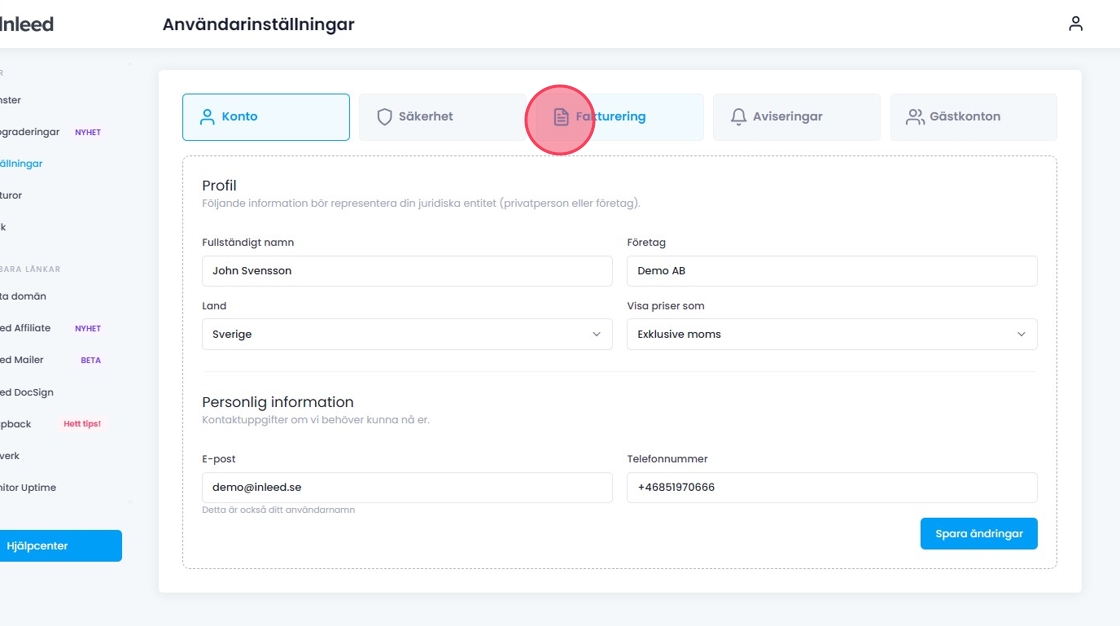Focus the Företag input with Demo AB
The height and width of the screenshot is (626, 1120).
point(831,271)
